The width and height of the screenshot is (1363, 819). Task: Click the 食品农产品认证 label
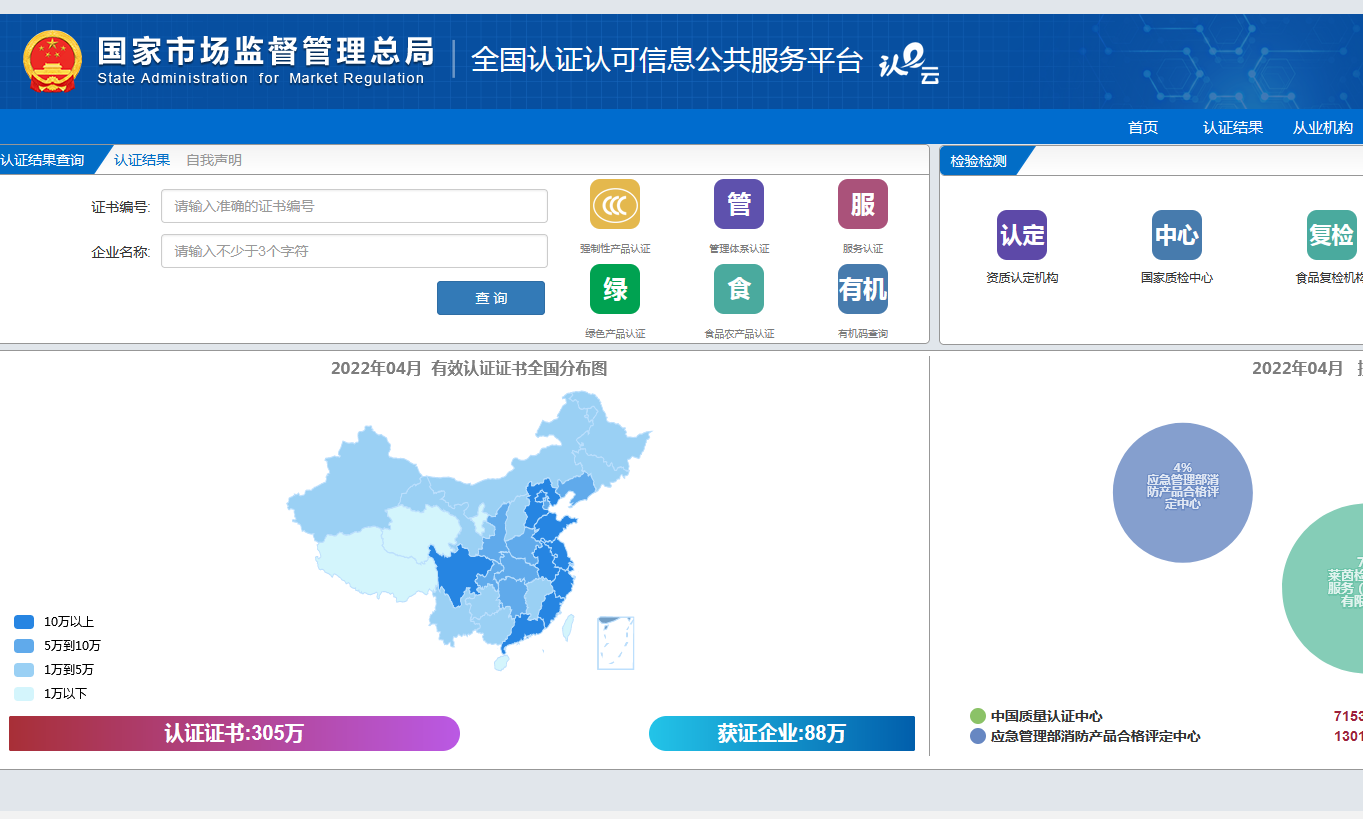coord(739,333)
